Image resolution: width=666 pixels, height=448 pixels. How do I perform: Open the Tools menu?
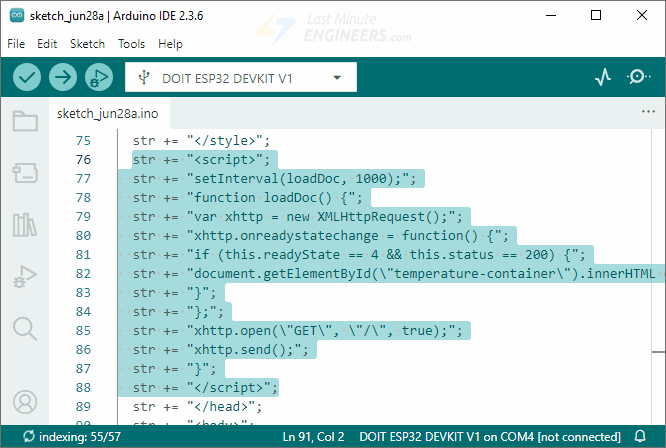pos(131,44)
